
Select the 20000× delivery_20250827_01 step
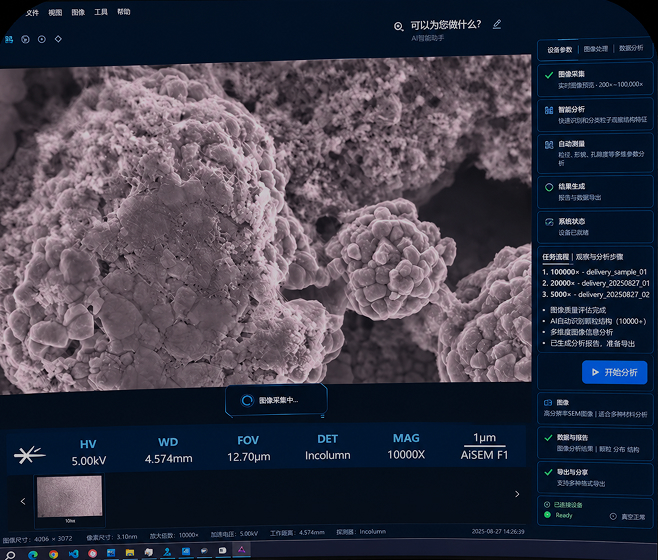[595, 283]
